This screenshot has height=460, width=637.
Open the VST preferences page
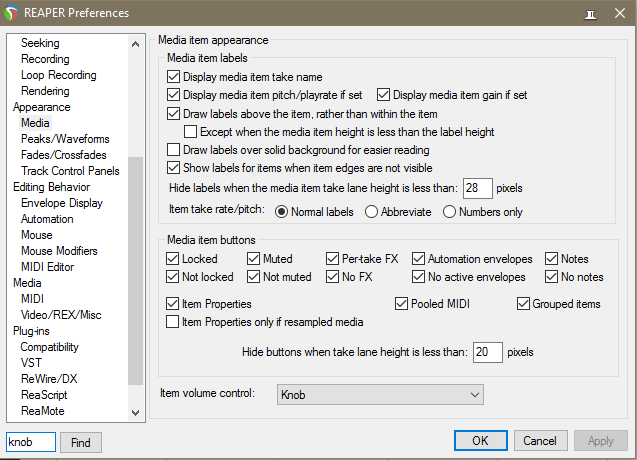[x=31, y=363]
